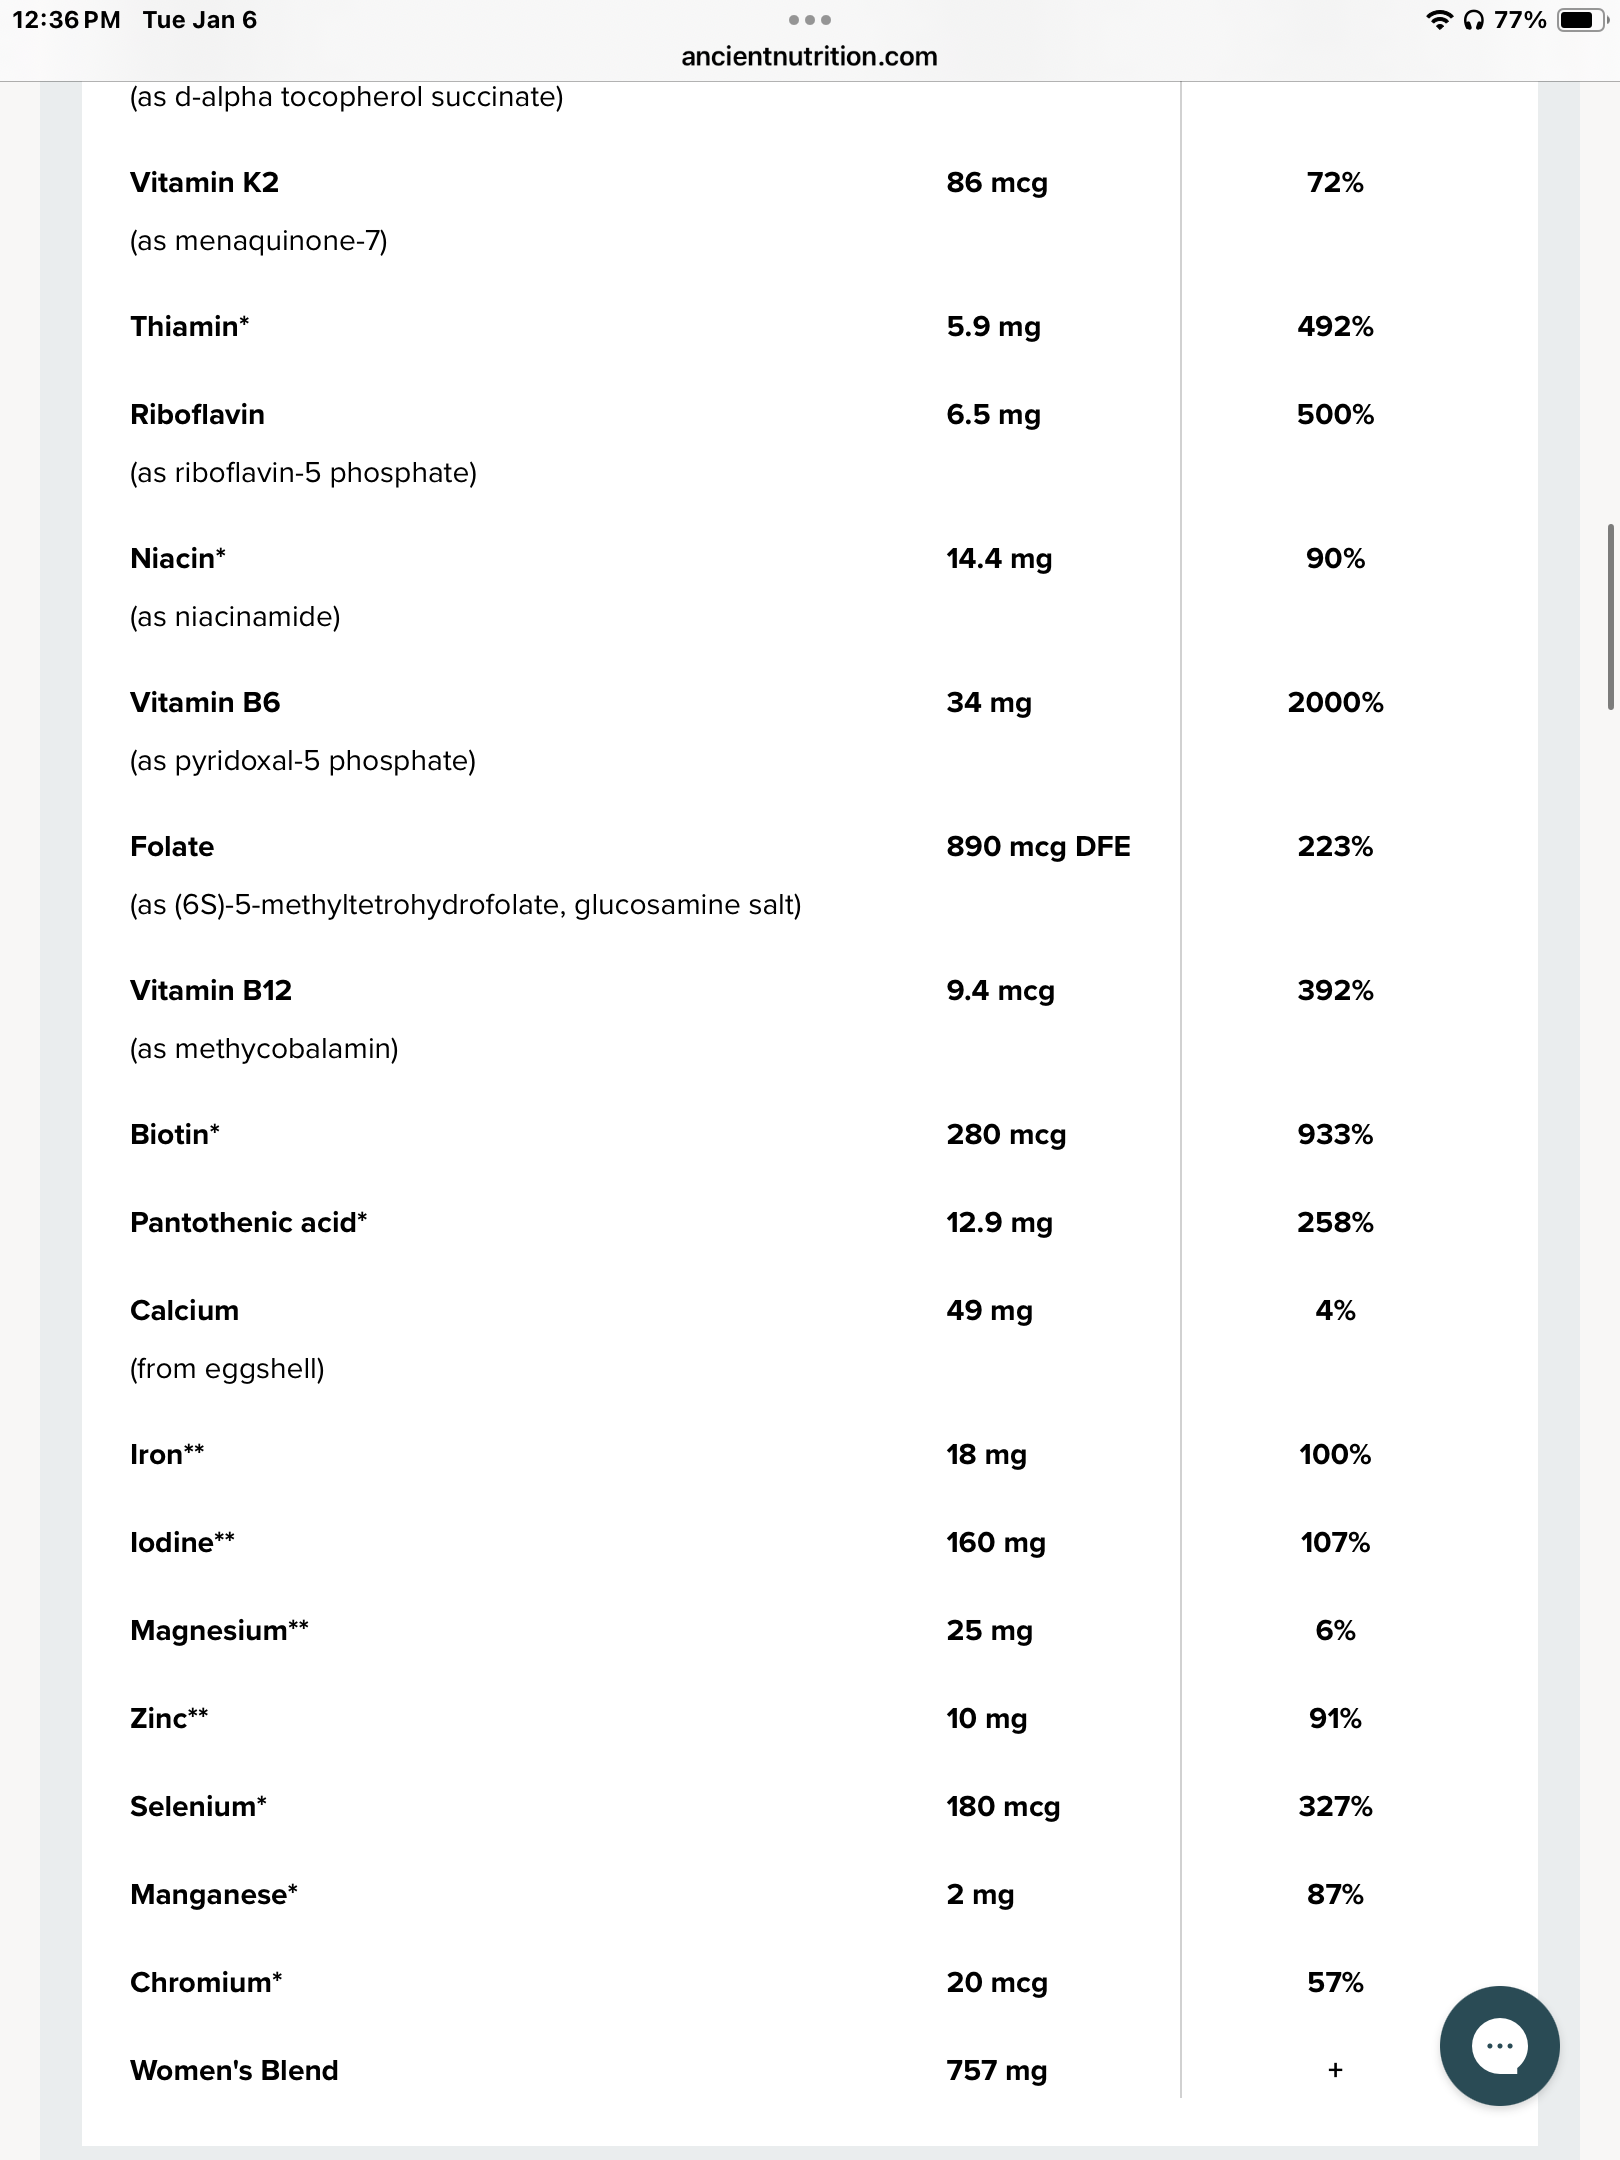Click the plus sign beside Women's Blend
The image size is (1620, 2160).
[1335, 2070]
